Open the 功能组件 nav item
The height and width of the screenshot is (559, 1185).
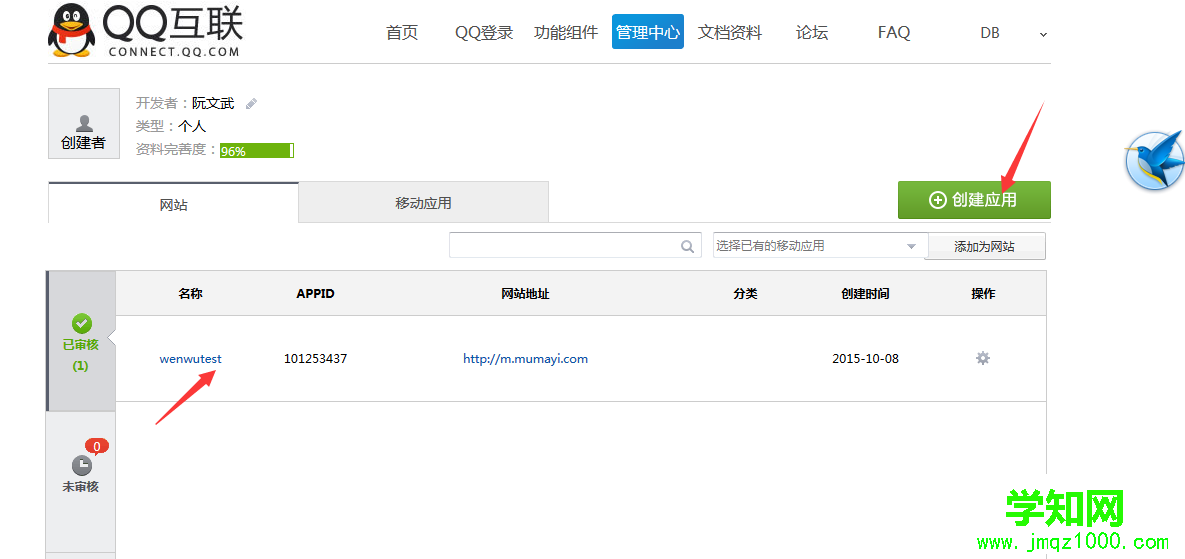(565, 32)
